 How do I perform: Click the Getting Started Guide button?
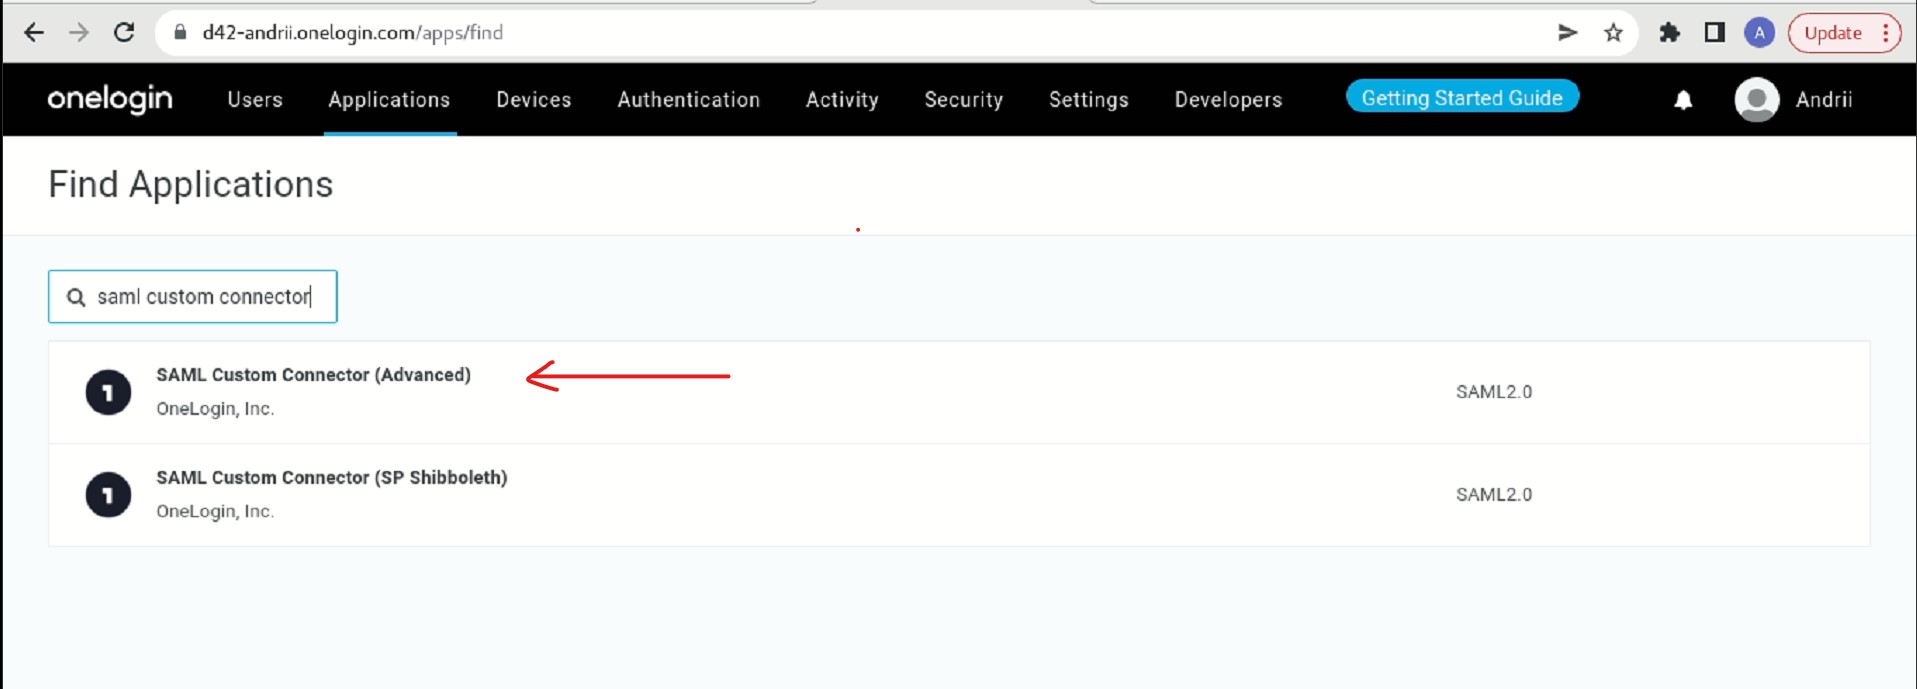pos(1461,98)
